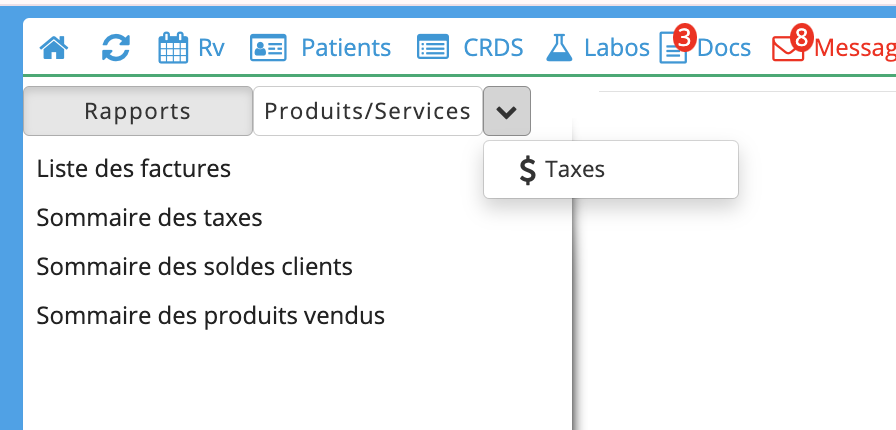Screen dimensions: 896x430
Task: Click the Labos flask icon
Action: click(x=559, y=47)
